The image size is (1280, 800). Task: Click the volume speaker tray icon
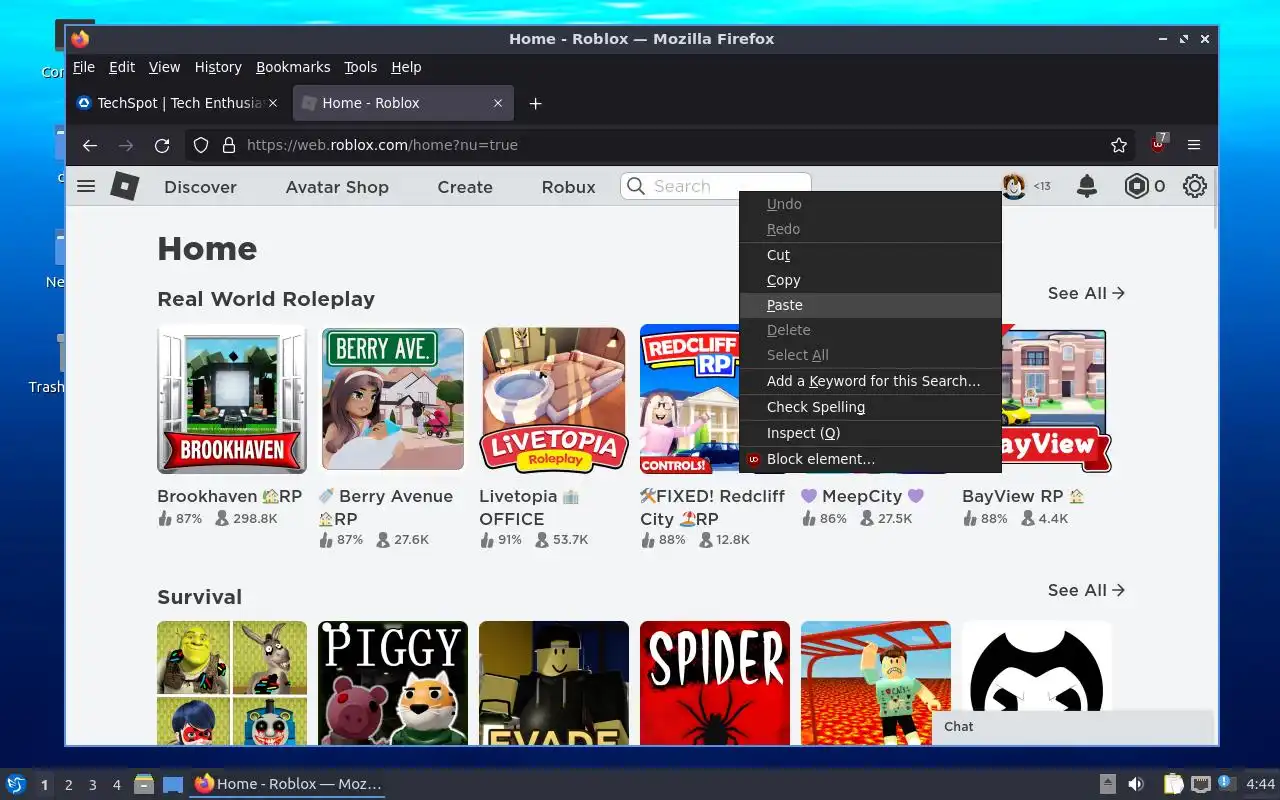(1135, 784)
